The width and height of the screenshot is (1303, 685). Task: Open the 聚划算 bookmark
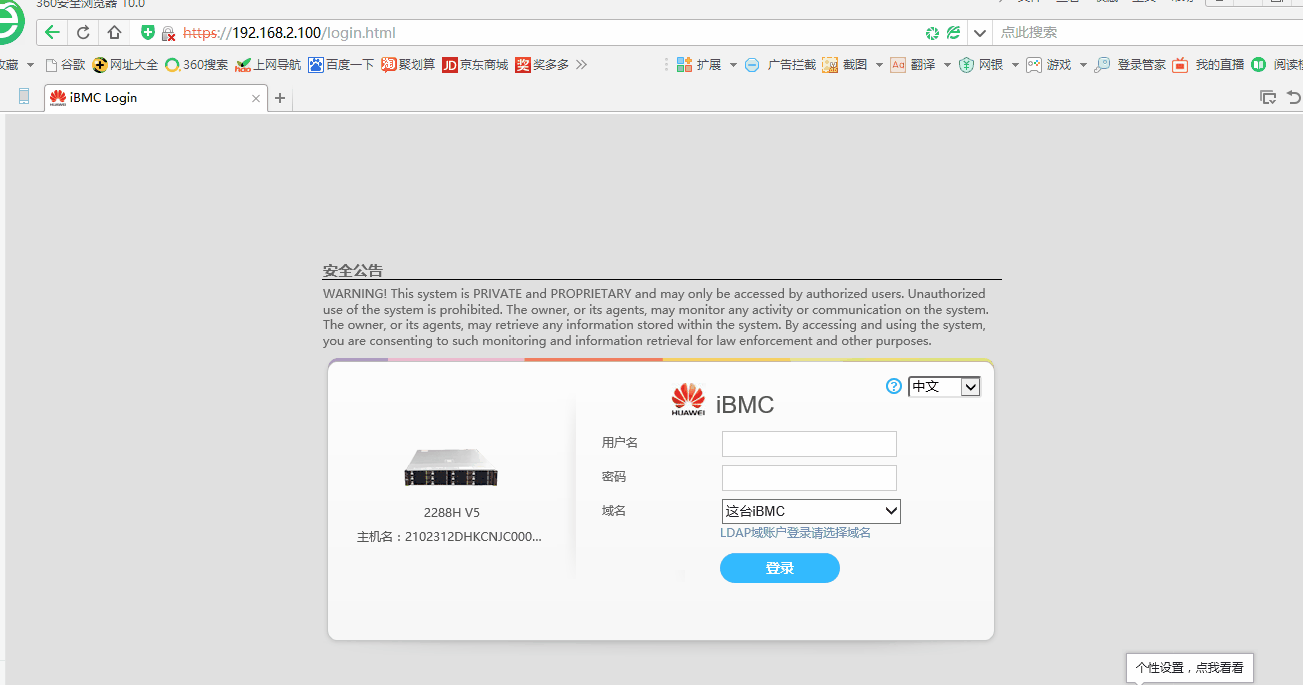point(408,64)
